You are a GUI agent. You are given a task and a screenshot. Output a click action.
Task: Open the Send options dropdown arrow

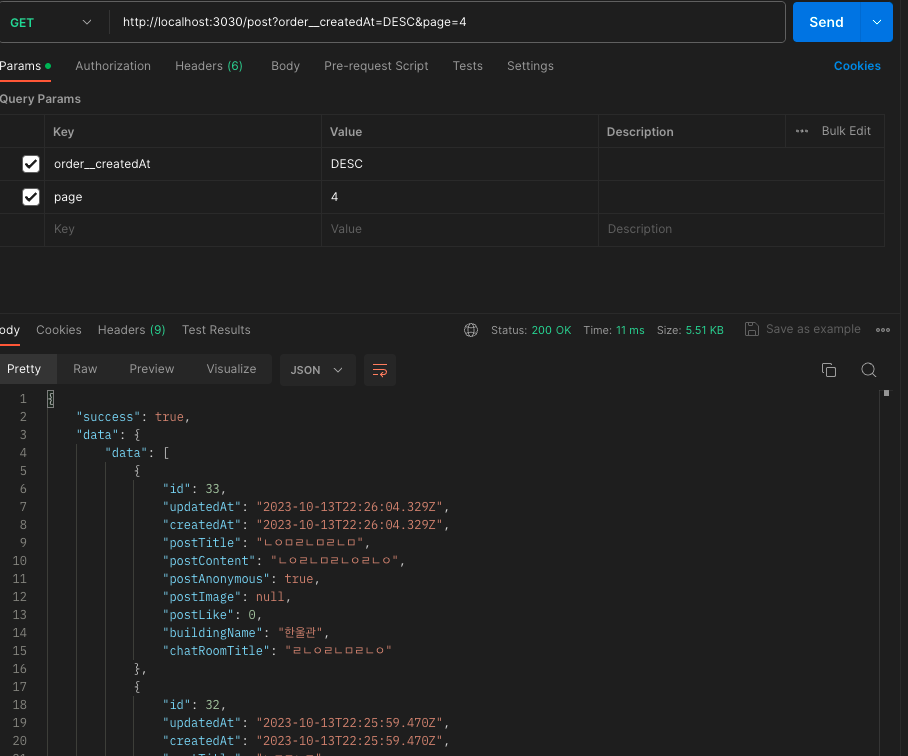coord(877,22)
